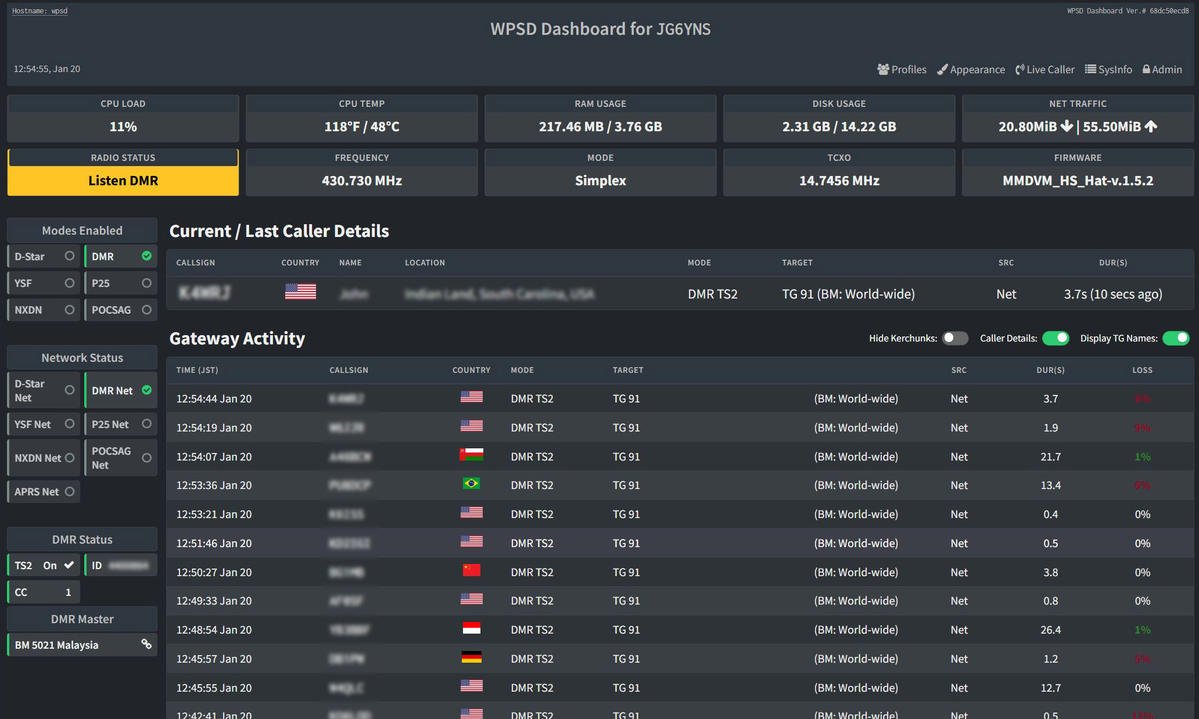Click the 14.7456 MHz TCXO value
Image resolution: width=1199 pixels, height=719 pixels.
pos(839,181)
